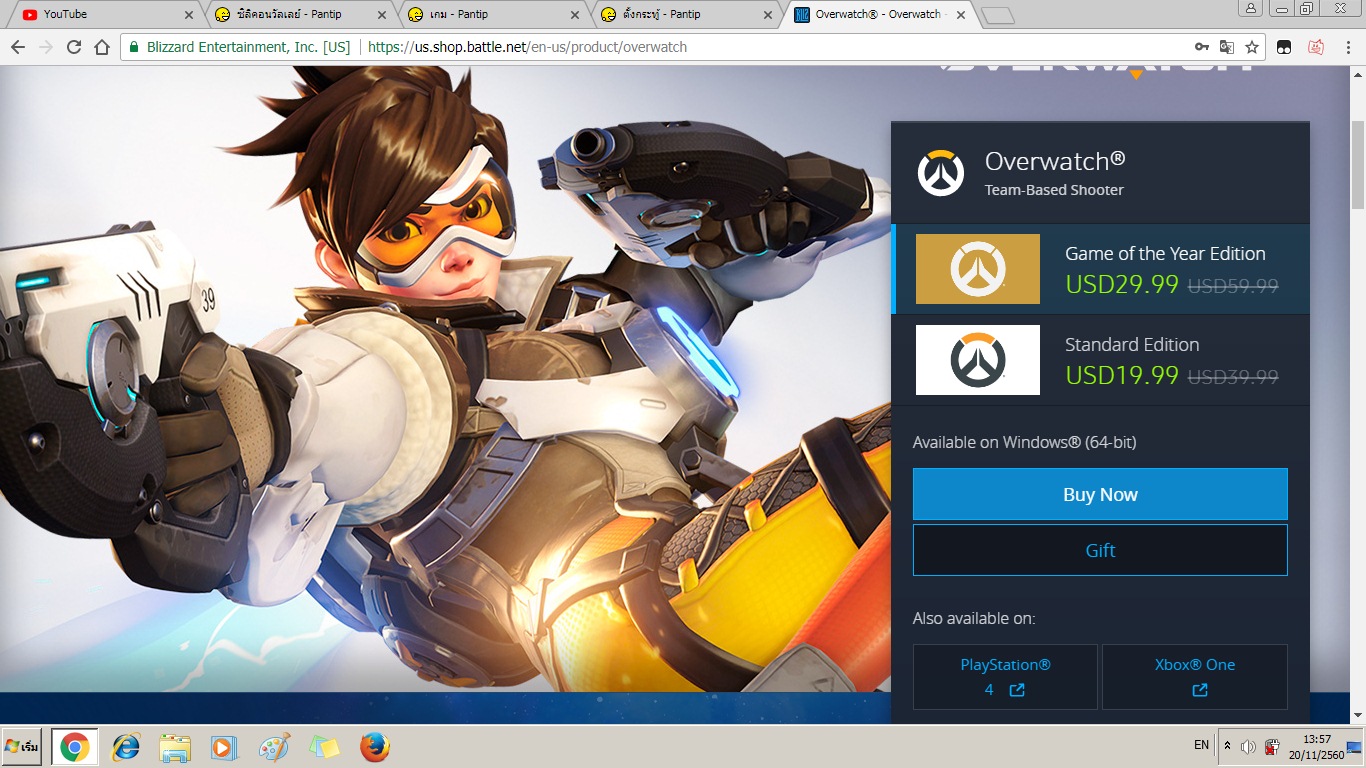The image size is (1366, 768).
Task: Click the Overwatch logo in the product panel
Action: 941,172
